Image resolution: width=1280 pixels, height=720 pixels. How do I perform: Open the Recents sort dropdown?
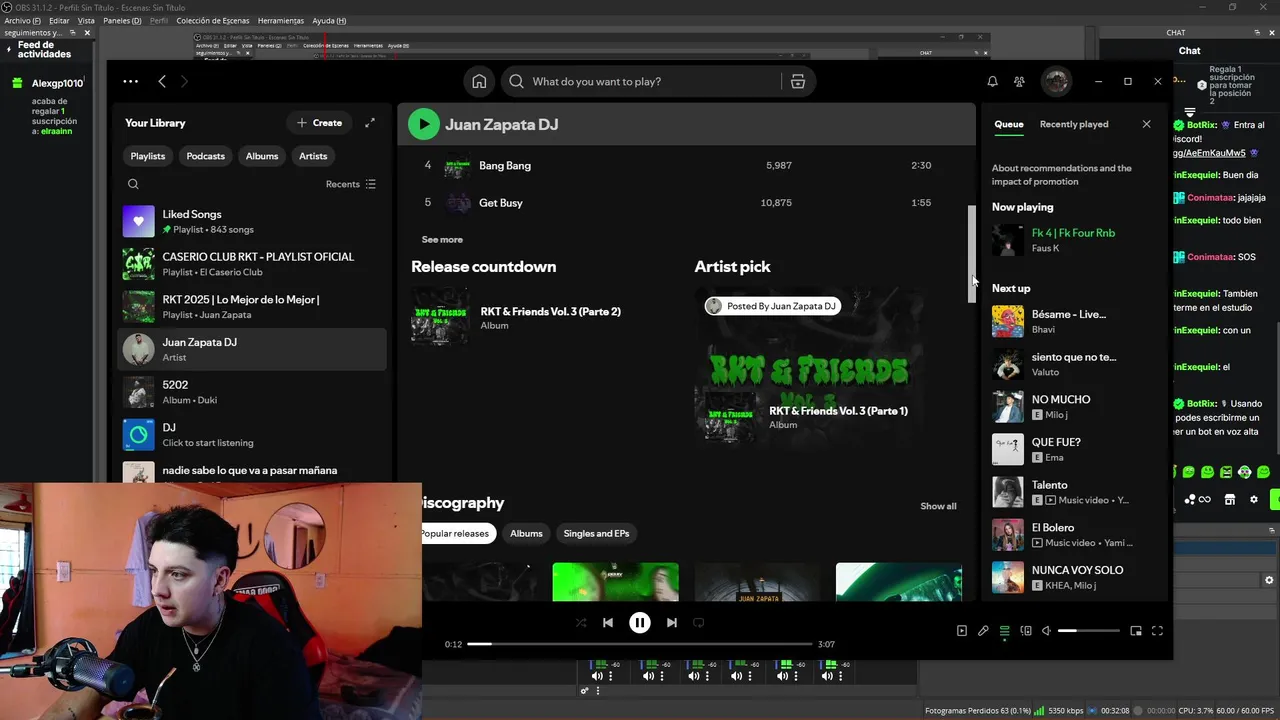350,184
